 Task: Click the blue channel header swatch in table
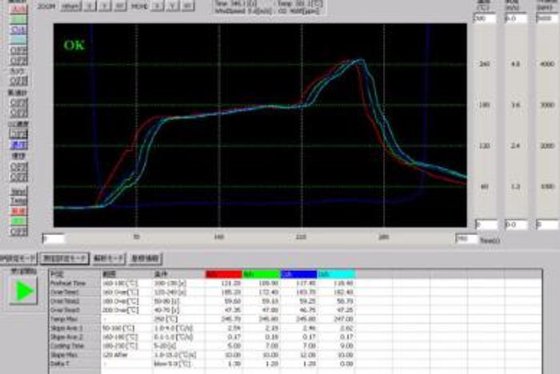[299, 274]
